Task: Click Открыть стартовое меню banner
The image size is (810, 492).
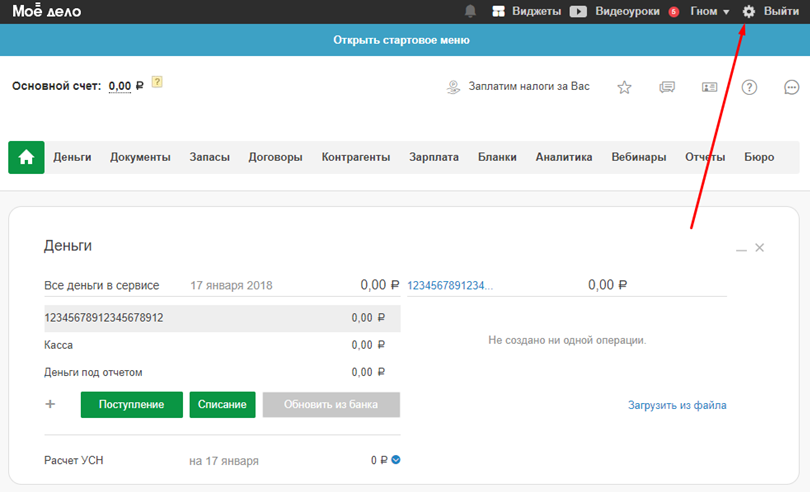Action: click(x=401, y=40)
